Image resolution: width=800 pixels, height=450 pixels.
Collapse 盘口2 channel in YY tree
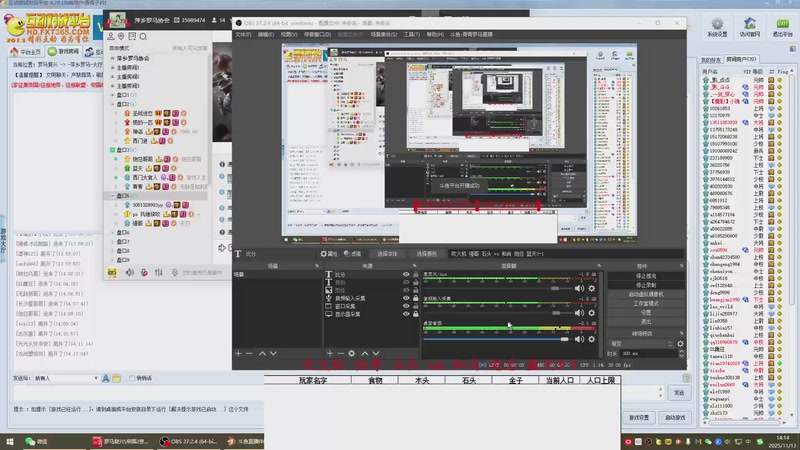[113, 104]
